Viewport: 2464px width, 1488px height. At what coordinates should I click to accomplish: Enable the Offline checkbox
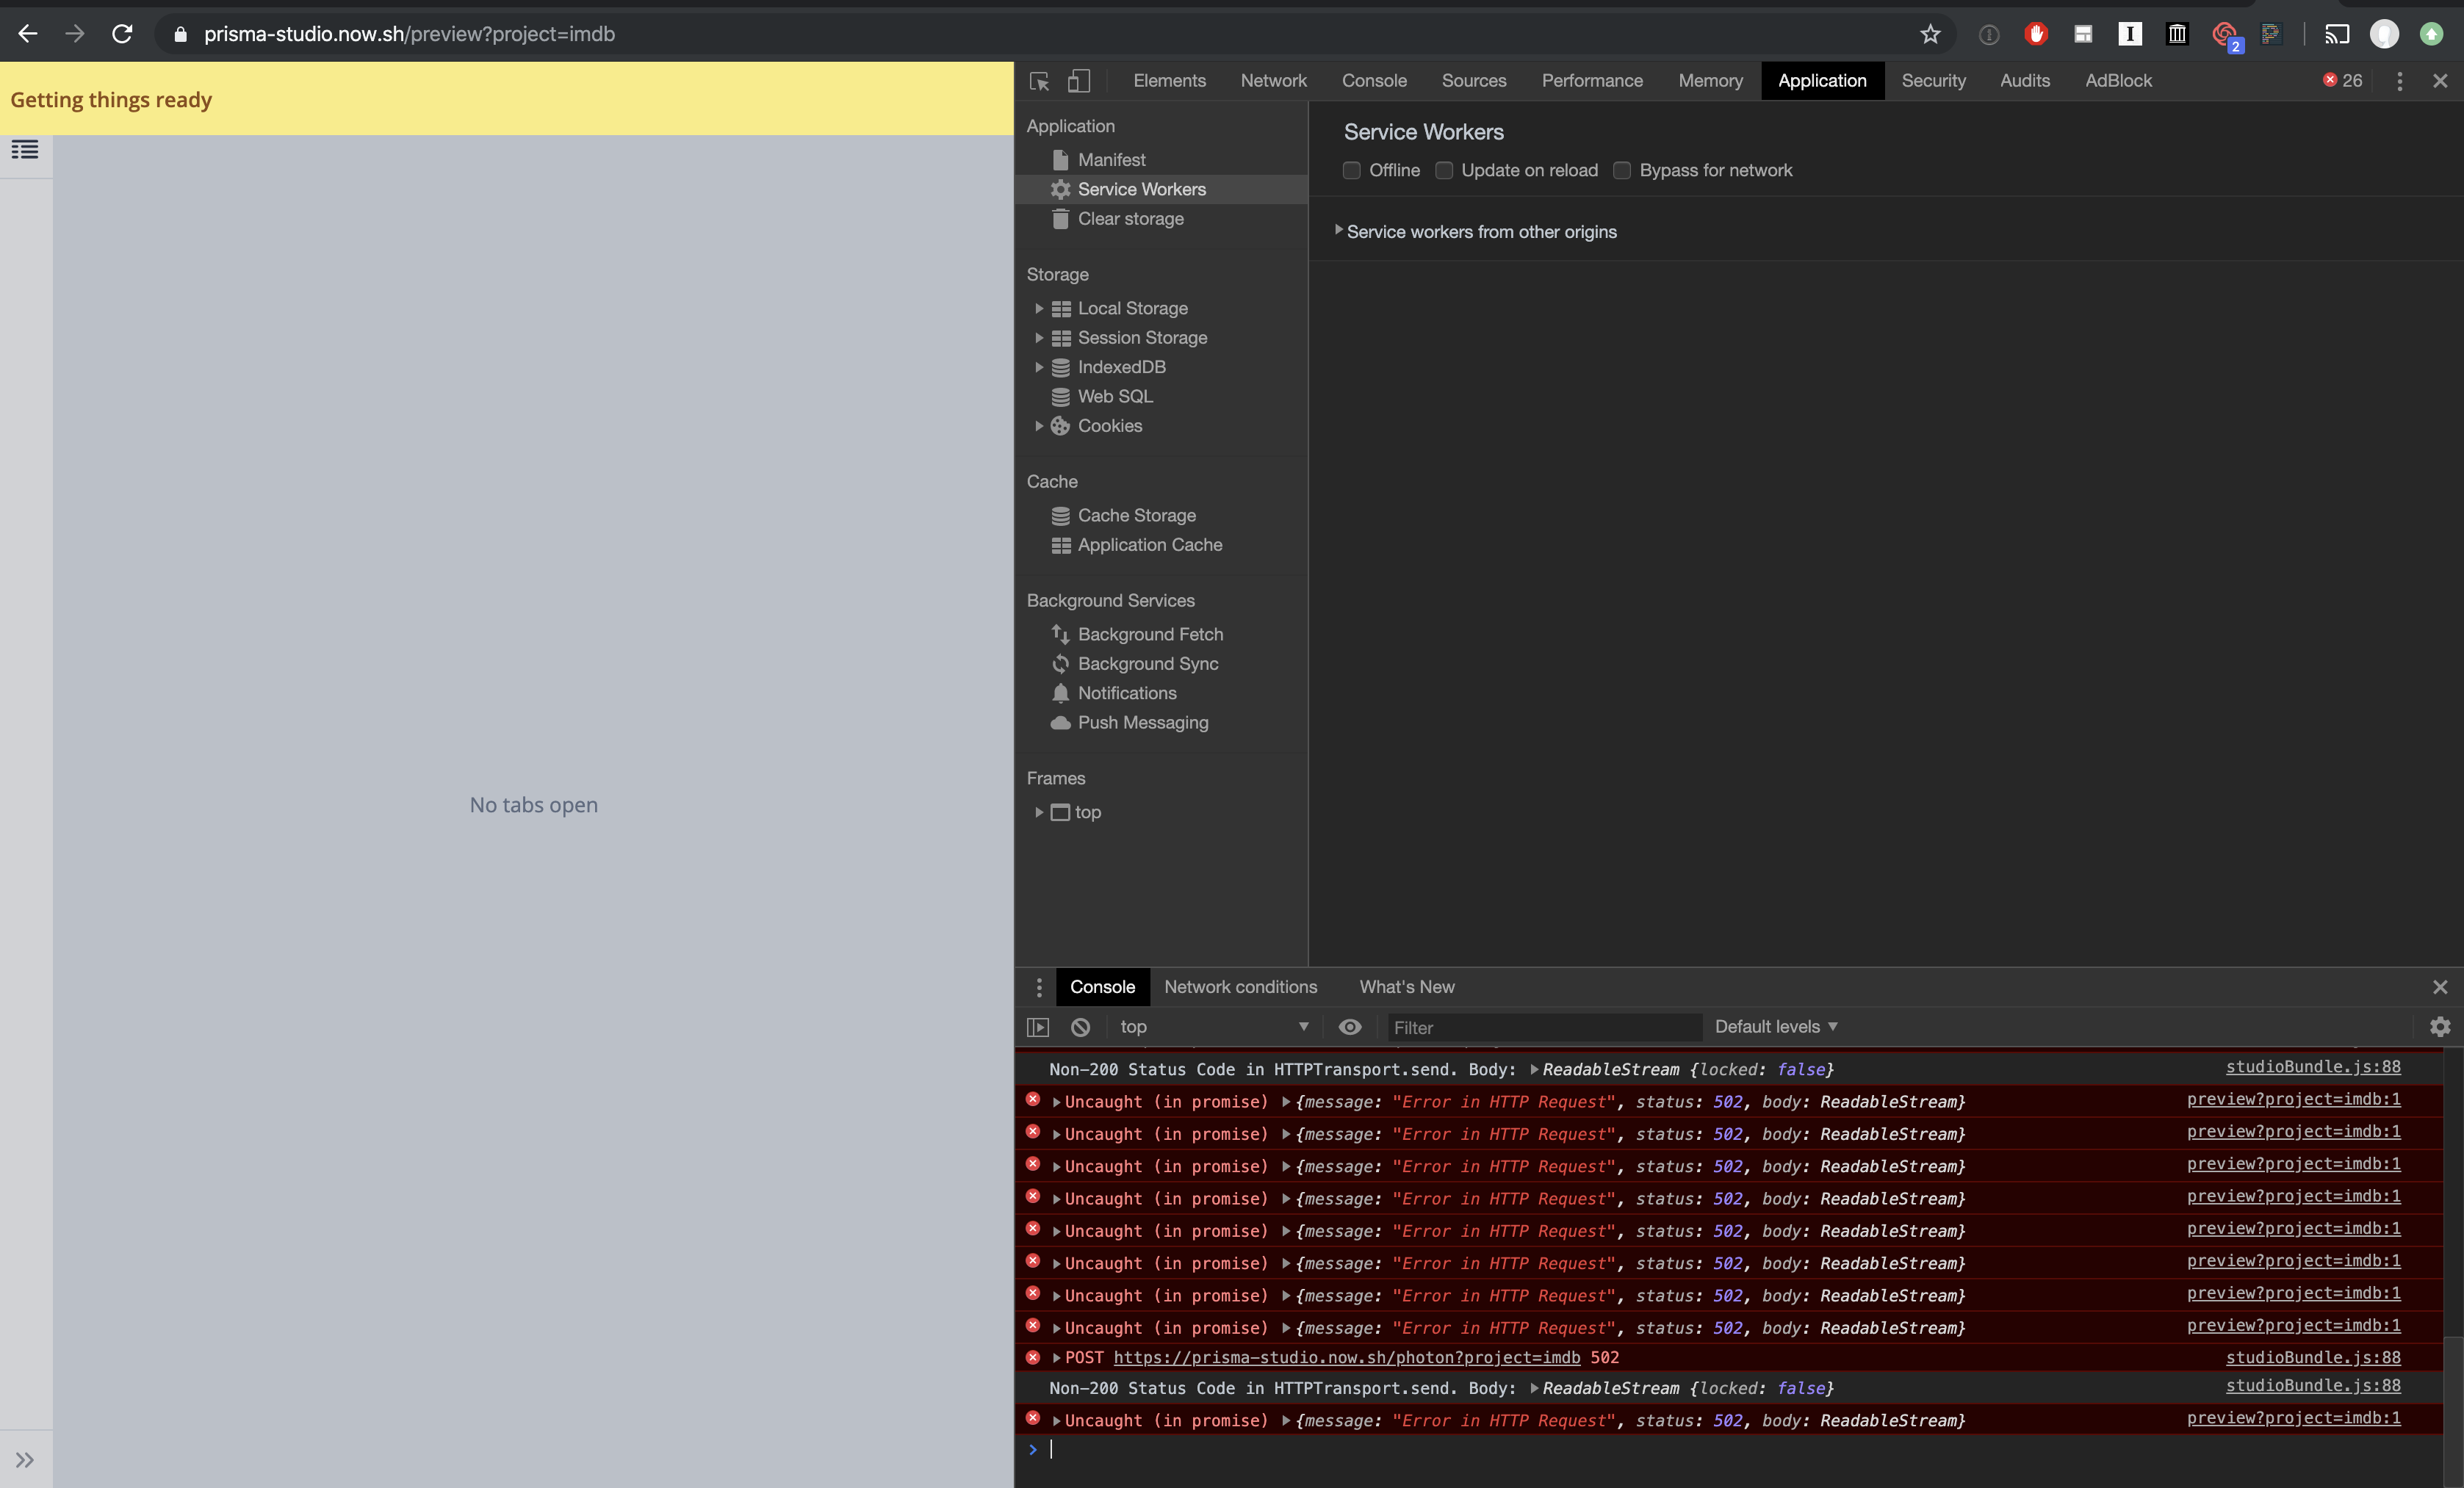[x=1352, y=171]
